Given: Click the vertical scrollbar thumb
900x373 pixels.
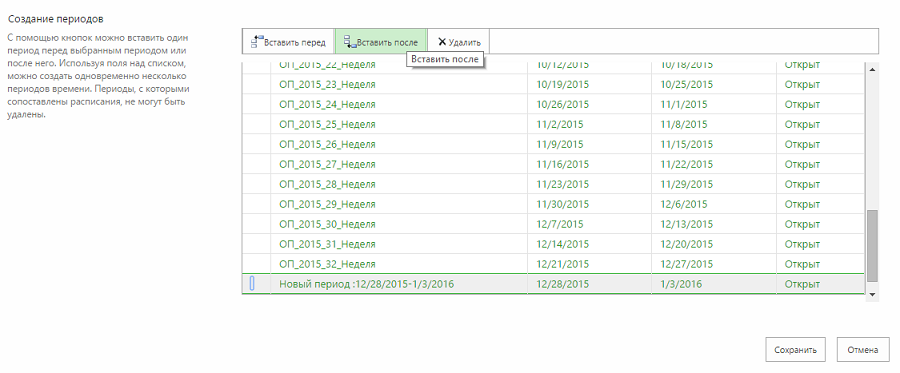Looking at the screenshot, I should [x=872, y=246].
